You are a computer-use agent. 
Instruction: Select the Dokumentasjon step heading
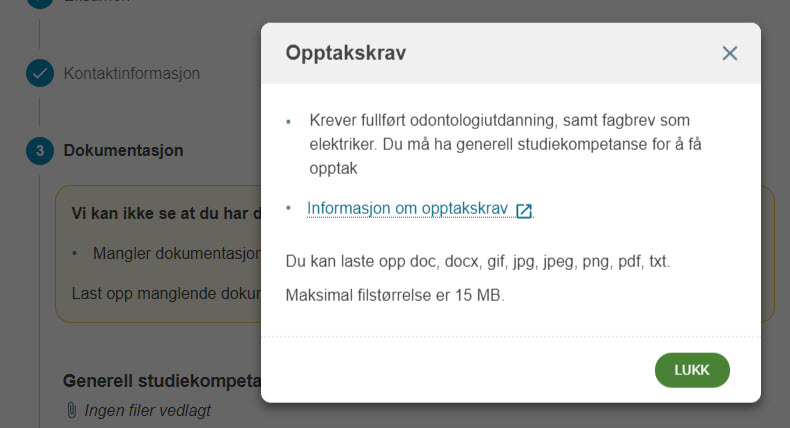point(123,151)
